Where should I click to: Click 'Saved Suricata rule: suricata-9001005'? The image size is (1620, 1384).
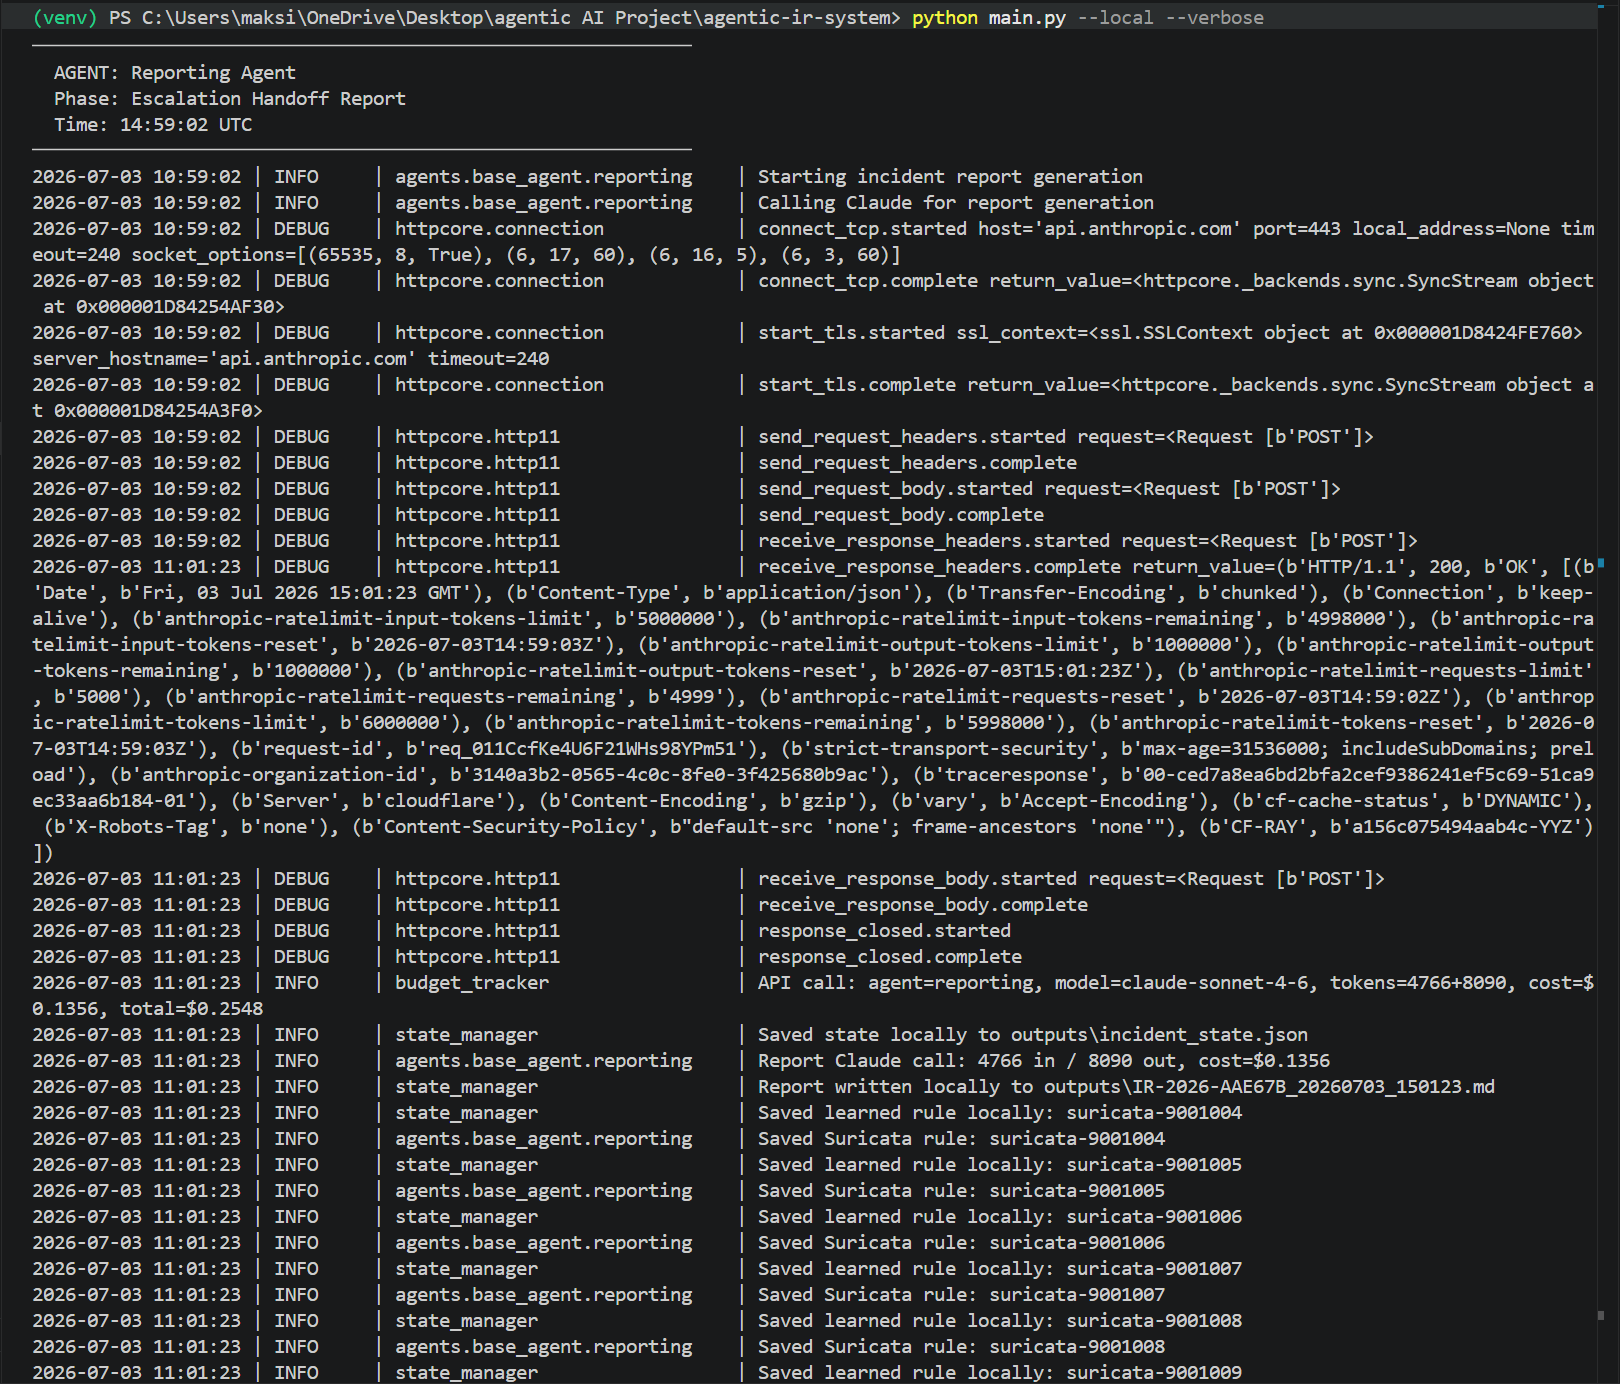click(961, 1191)
